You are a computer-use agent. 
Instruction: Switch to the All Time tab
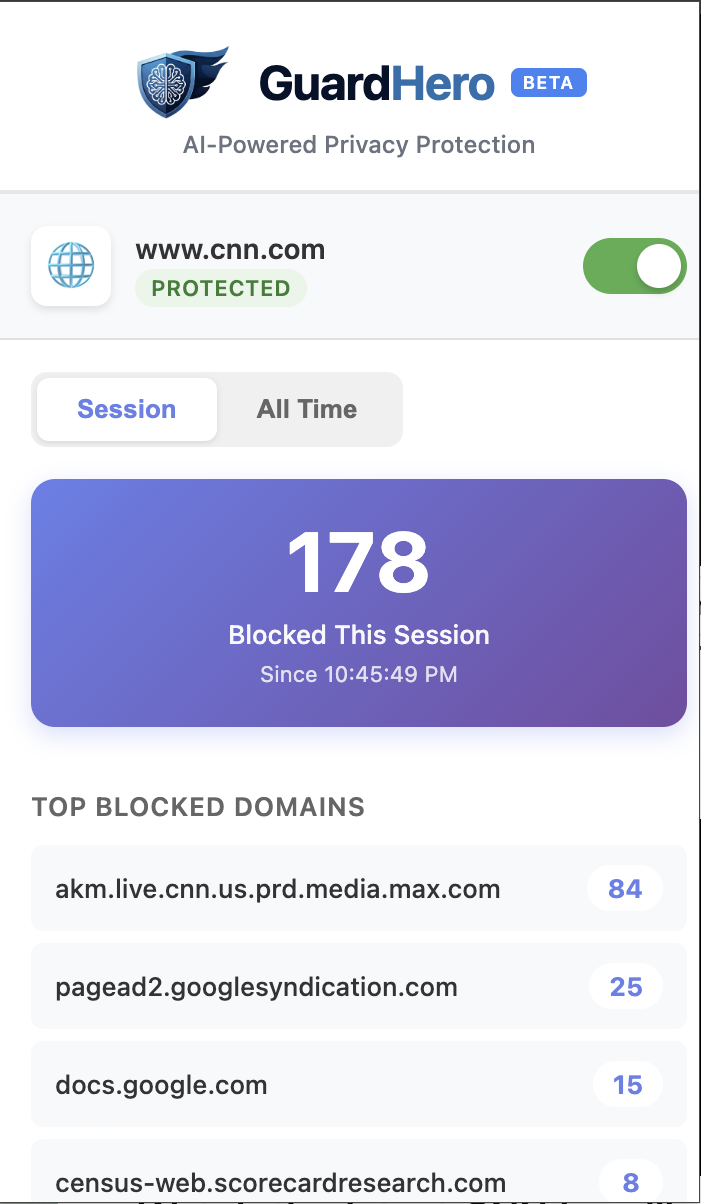(307, 409)
